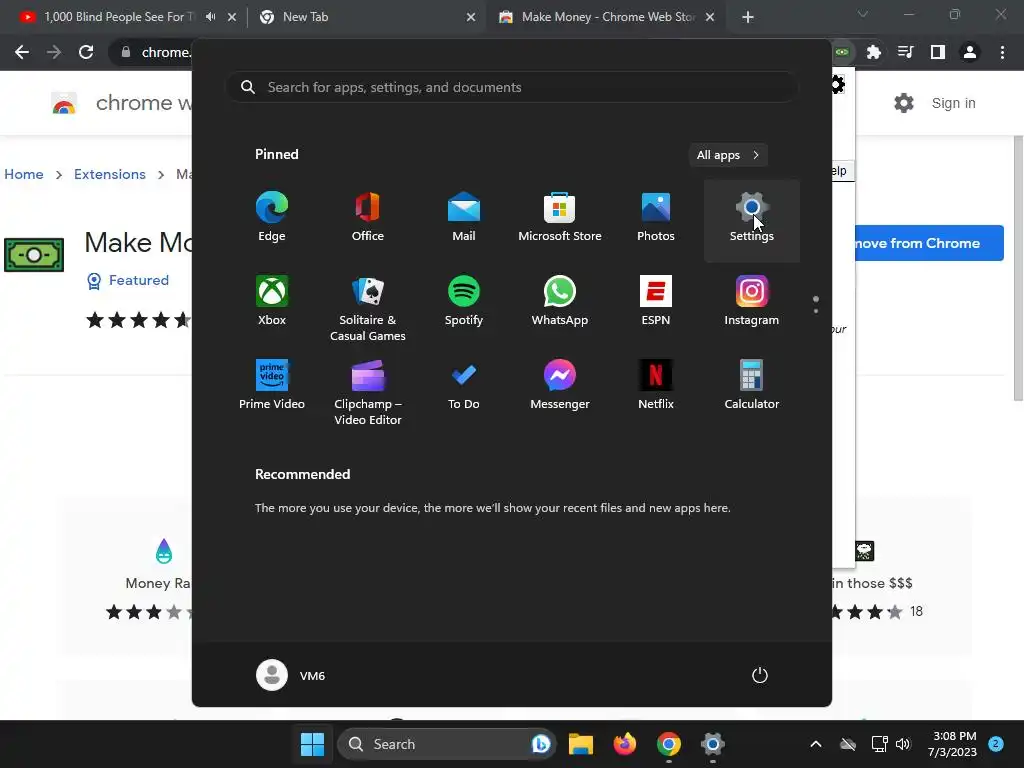Open Instagram from pinned apps
The height and width of the screenshot is (768, 1024).
click(752, 301)
